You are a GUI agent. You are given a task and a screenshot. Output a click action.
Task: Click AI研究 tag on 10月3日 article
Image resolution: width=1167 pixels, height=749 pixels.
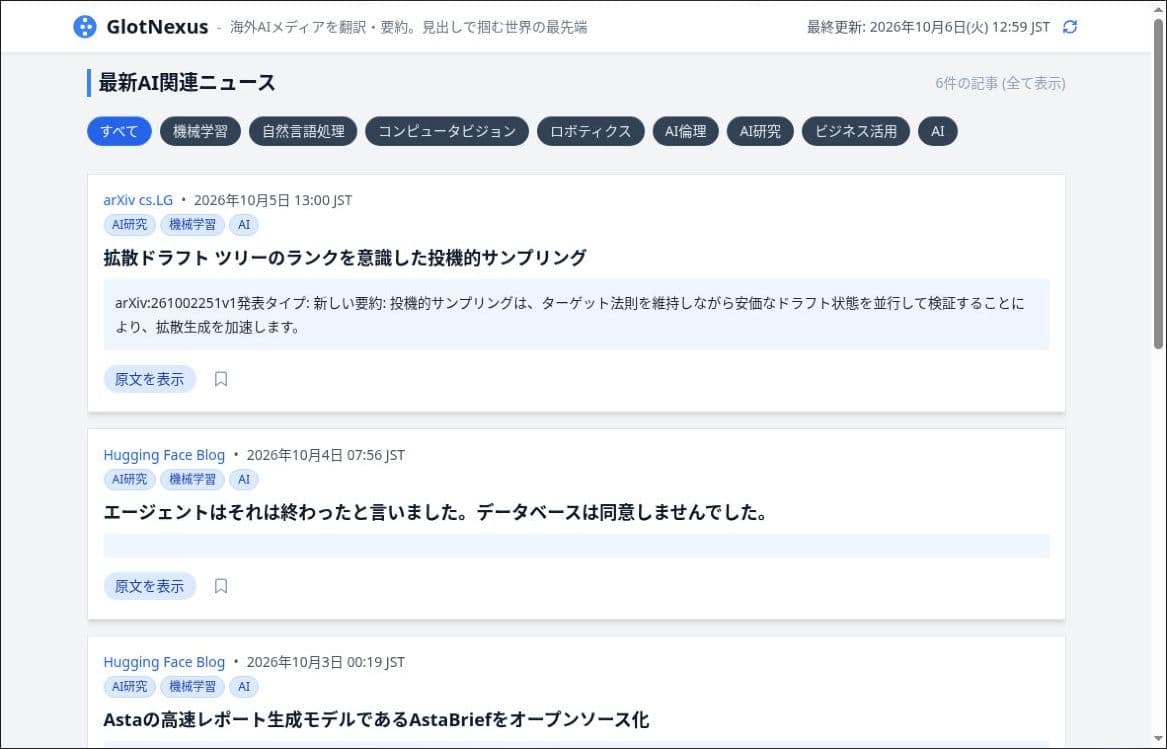(130, 686)
